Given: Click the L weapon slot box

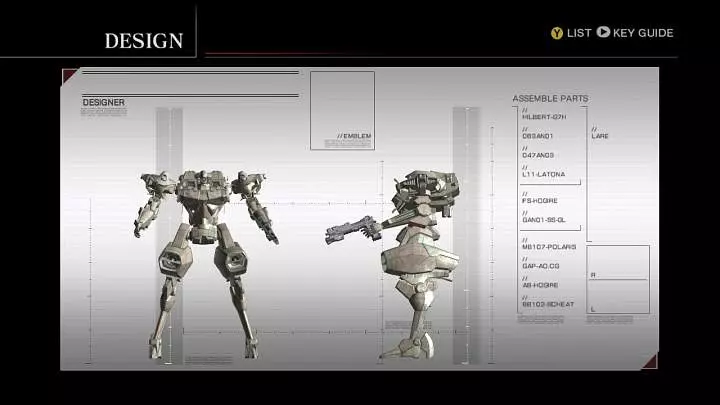Looking at the screenshot, I should point(618,296).
